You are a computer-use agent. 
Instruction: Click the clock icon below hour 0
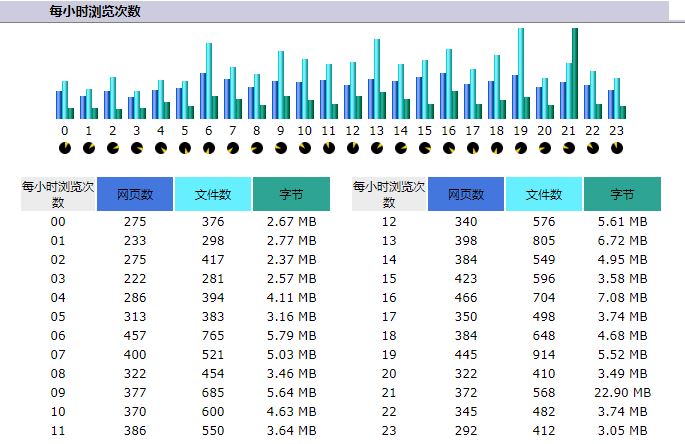pyautogui.click(x=65, y=148)
